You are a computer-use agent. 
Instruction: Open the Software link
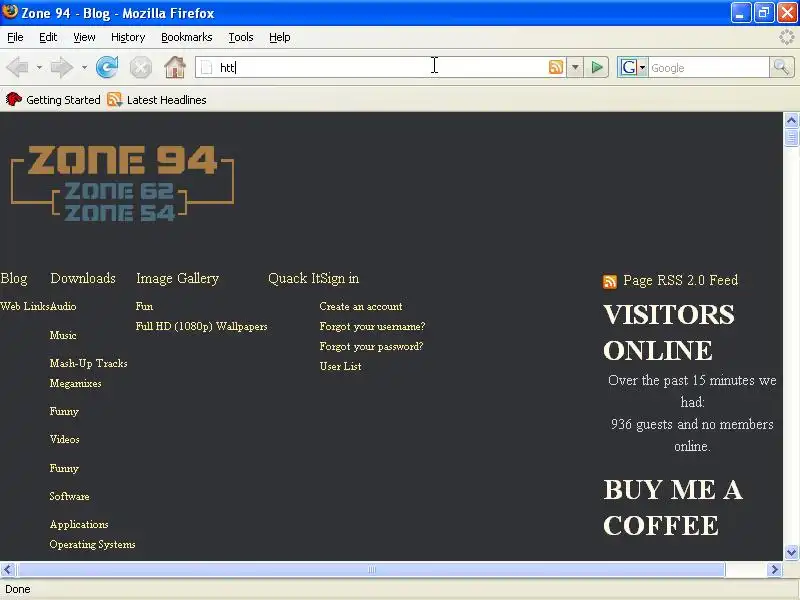click(x=69, y=496)
